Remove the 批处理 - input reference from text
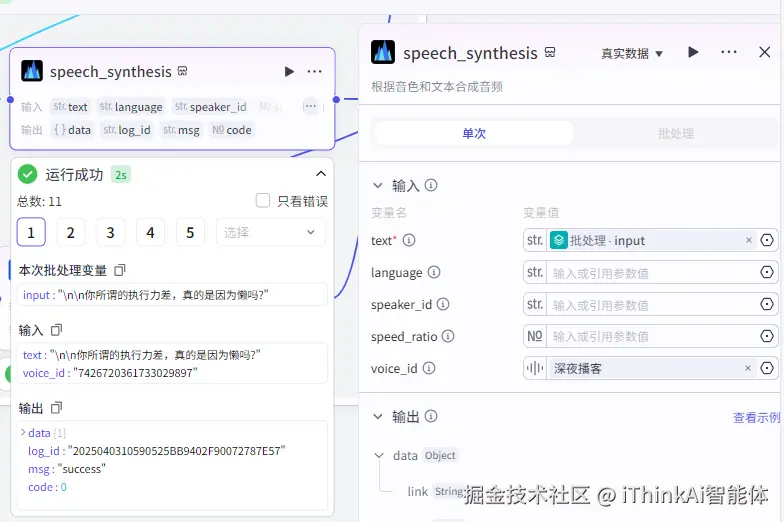This screenshot has width=784, height=522. pos(748,240)
